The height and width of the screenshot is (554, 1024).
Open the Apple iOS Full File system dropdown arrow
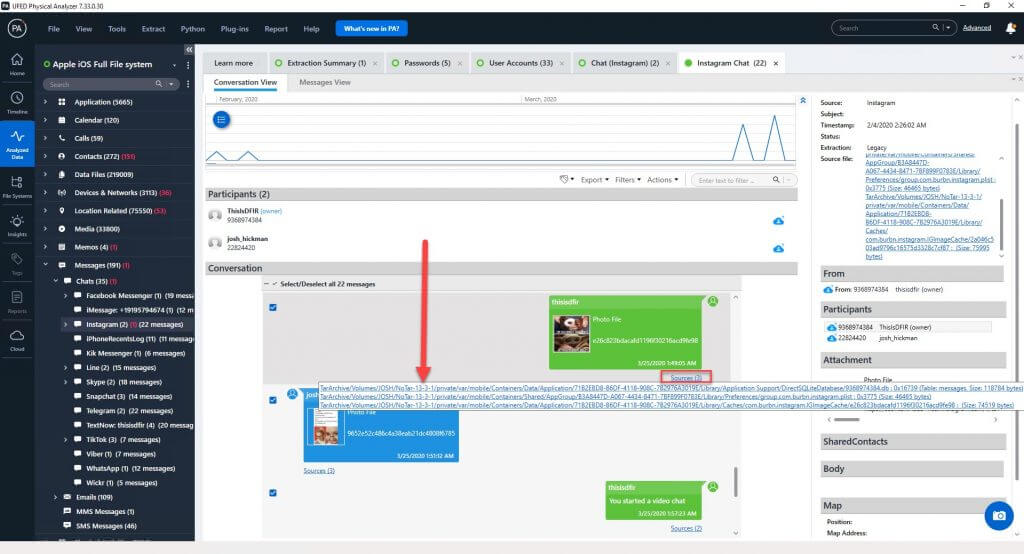click(x=174, y=65)
